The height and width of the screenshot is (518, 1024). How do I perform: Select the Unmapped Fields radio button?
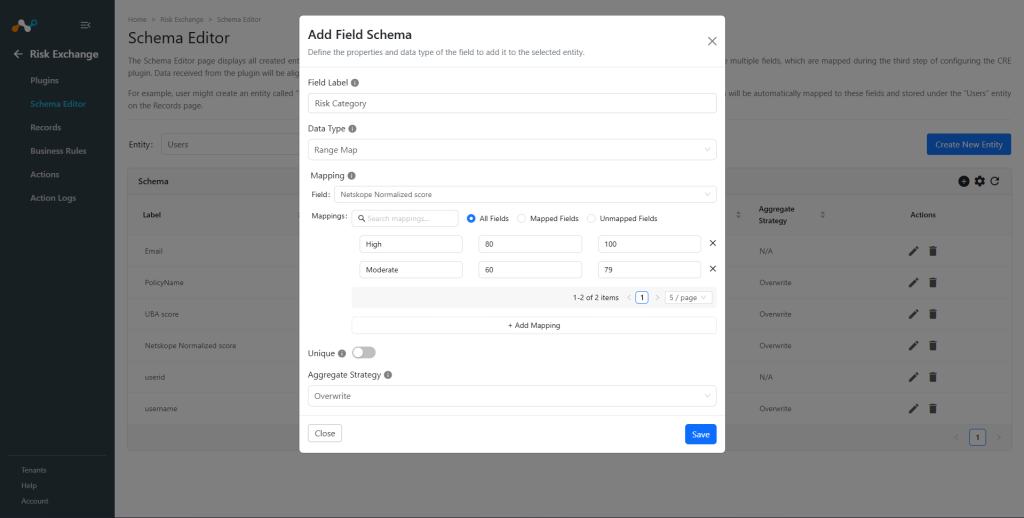click(x=591, y=218)
